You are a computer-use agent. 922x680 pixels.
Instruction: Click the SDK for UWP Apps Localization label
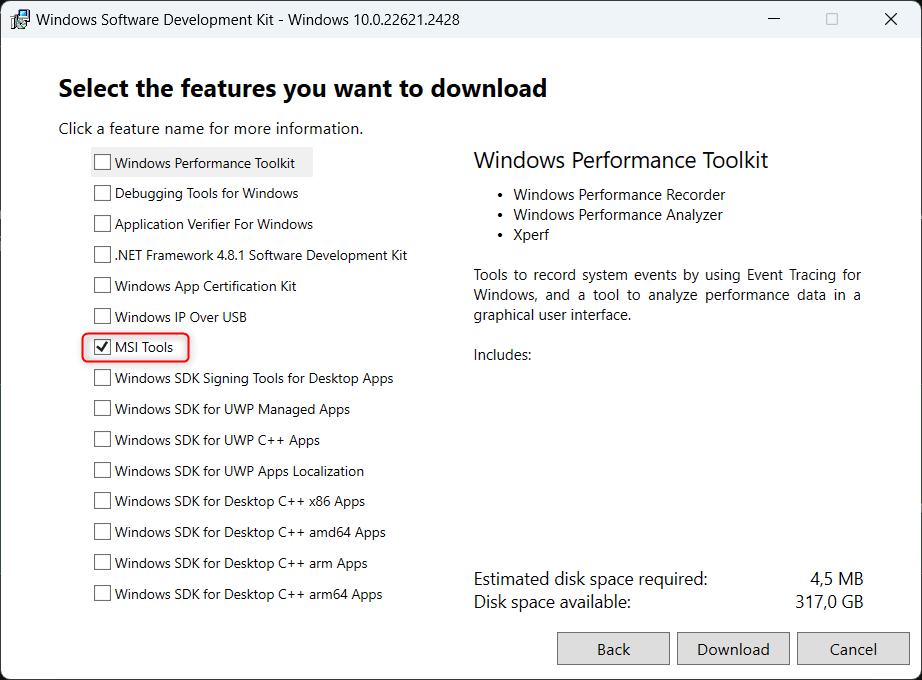click(x=239, y=471)
